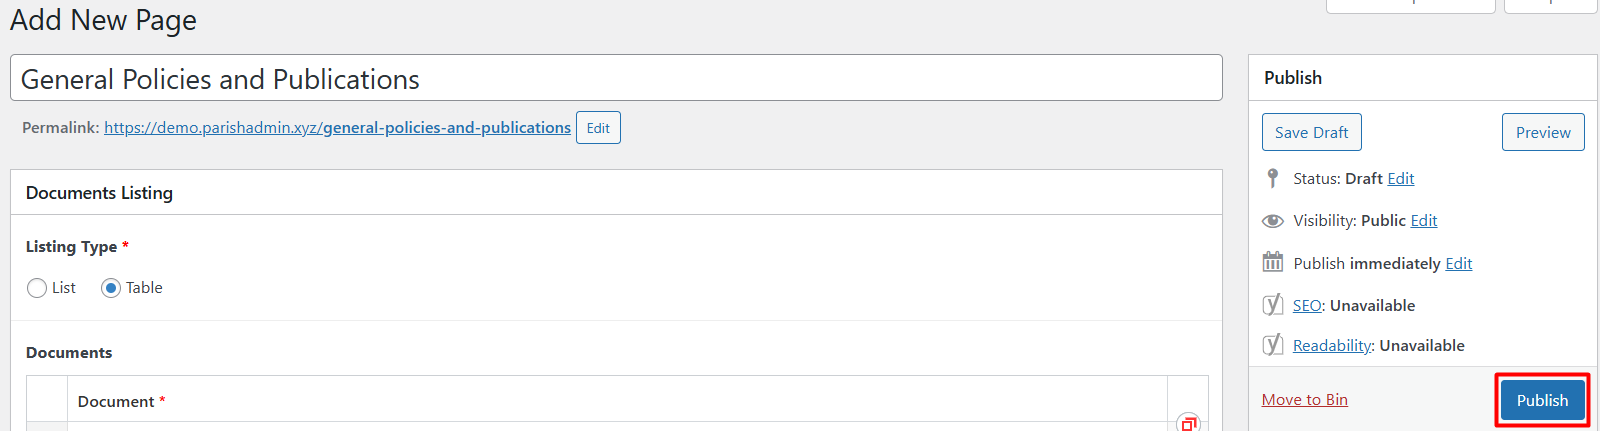Click the permalink Edit button

click(x=598, y=128)
